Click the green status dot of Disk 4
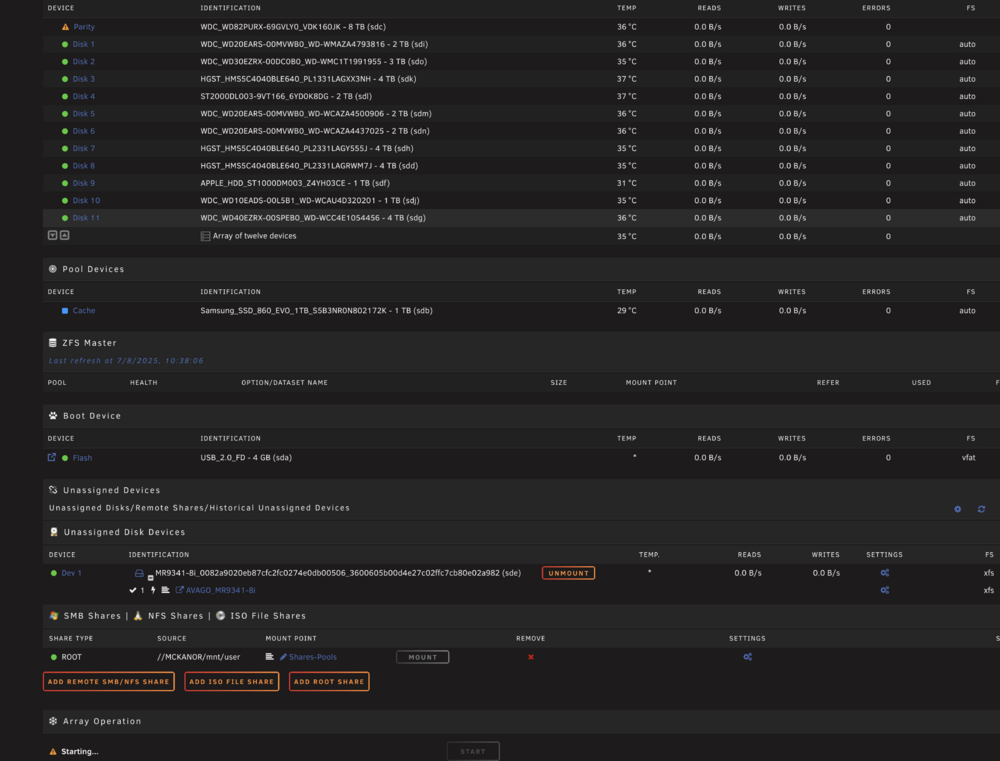 pyautogui.click(x=65, y=96)
